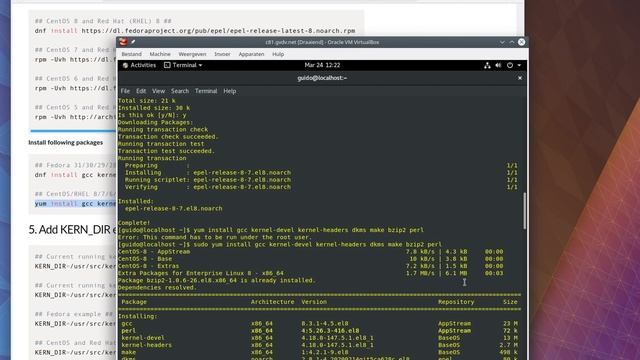Image resolution: width=640 pixels, height=360 pixels.
Task: Click the 'make' package row in terminal
Action: [319, 352]
